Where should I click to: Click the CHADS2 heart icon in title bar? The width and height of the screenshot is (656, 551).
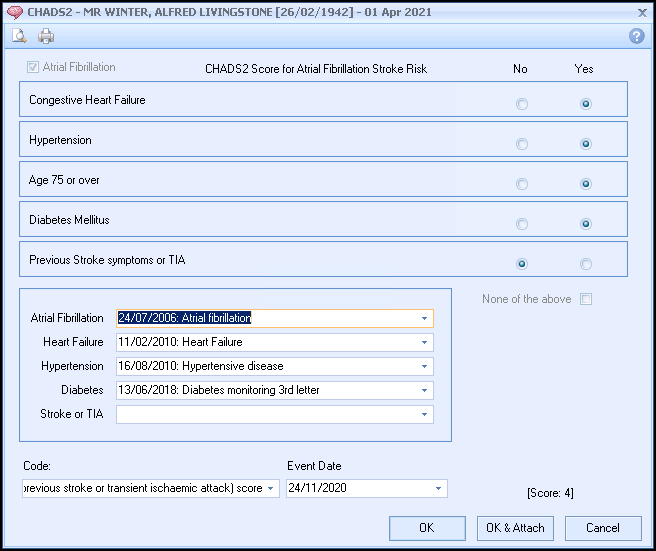[14, 12]
